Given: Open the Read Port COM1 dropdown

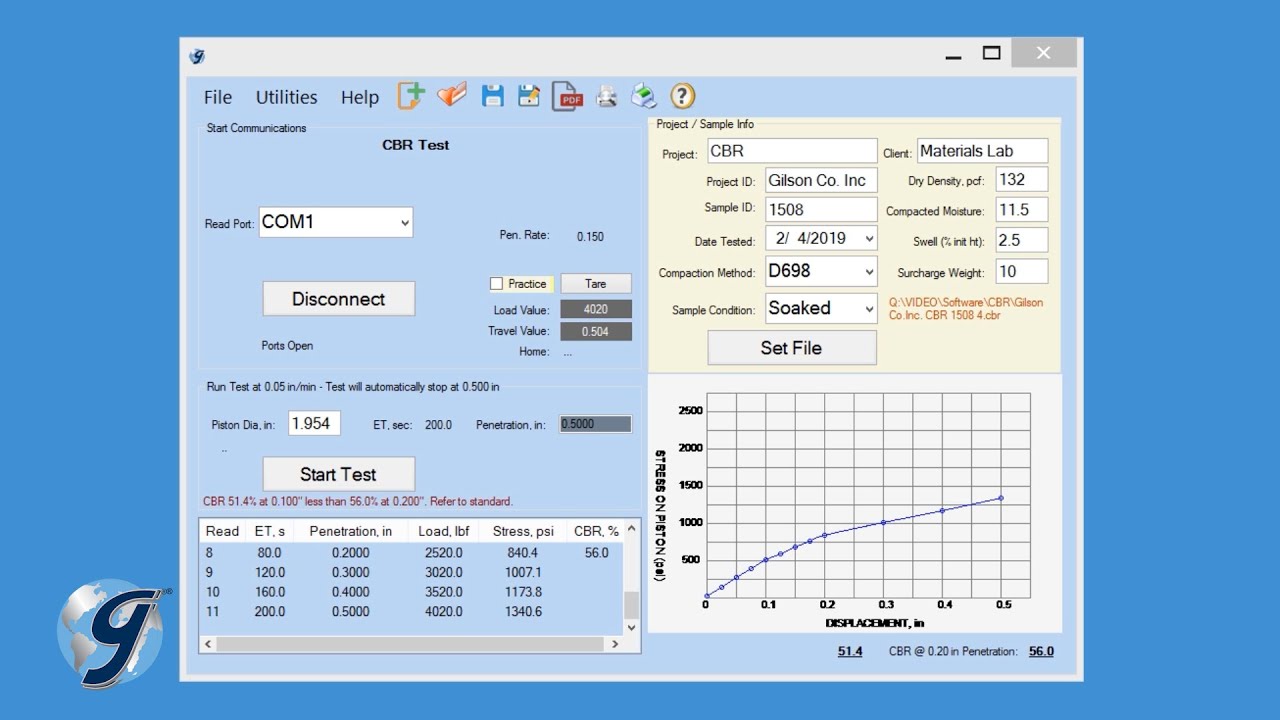Looking at the screenshot, I should [404, 223].
